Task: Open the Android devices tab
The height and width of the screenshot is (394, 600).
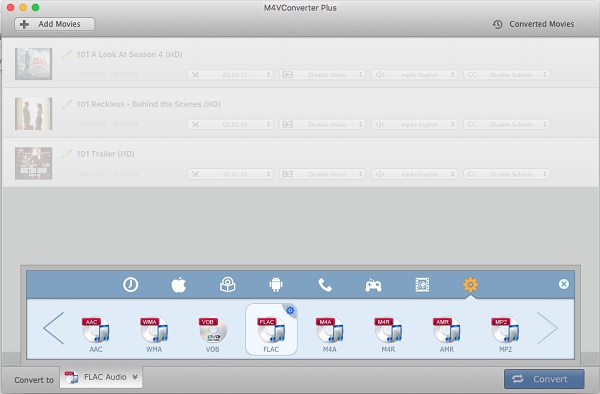Action: tap(276, 285)
